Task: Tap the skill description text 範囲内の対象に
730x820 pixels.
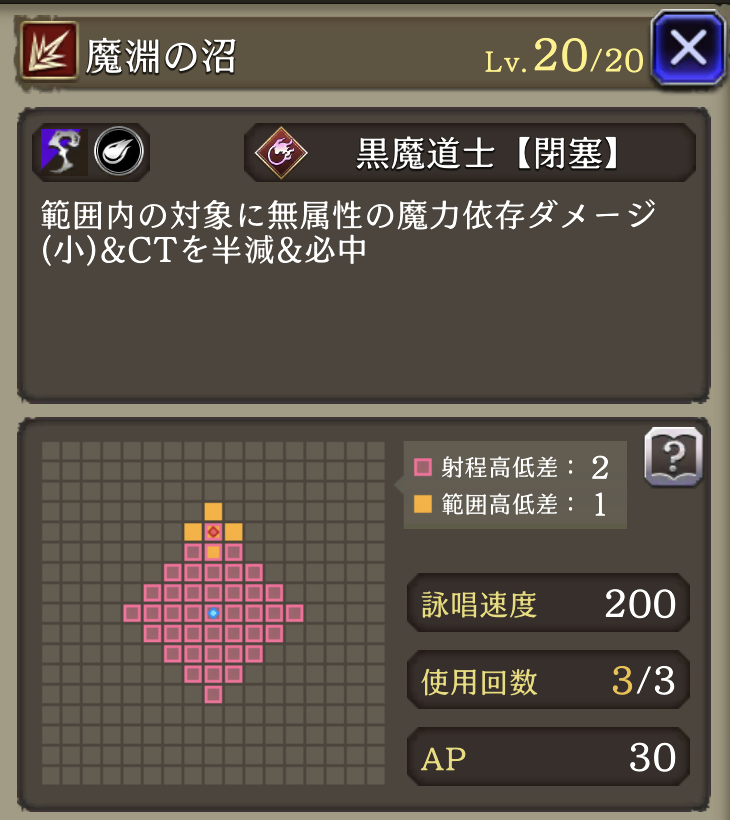Action: 137,215
